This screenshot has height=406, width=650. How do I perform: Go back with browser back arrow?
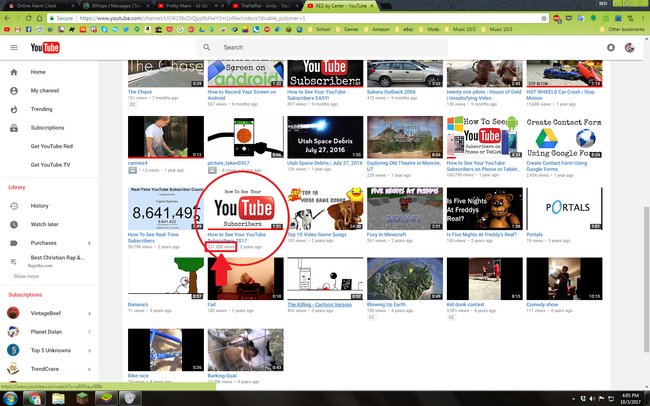(7, 18)
